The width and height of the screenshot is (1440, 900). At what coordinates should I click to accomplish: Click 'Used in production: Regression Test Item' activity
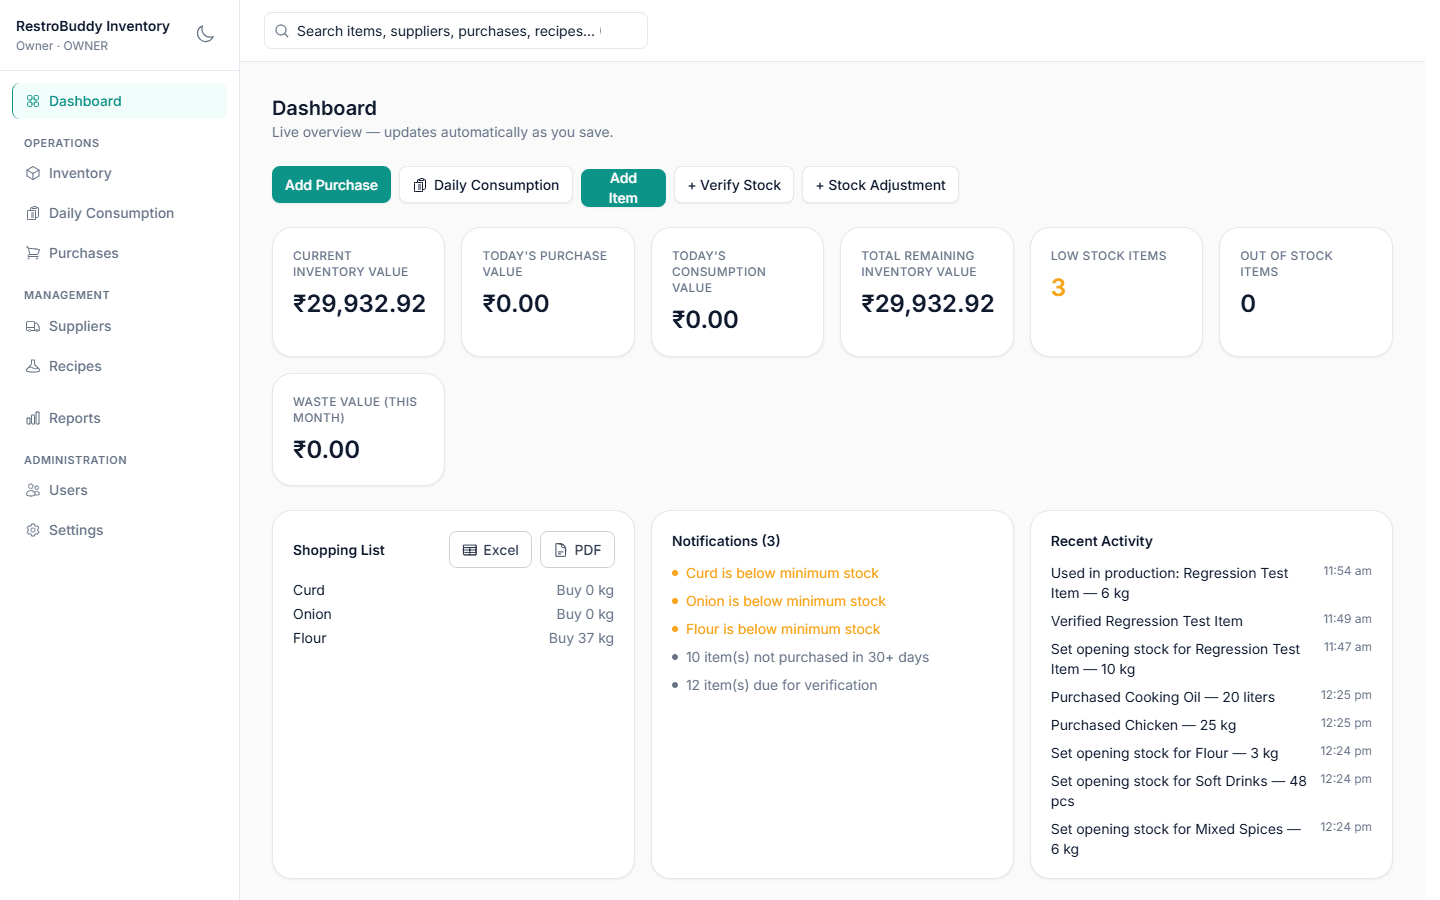point(1211,583)
